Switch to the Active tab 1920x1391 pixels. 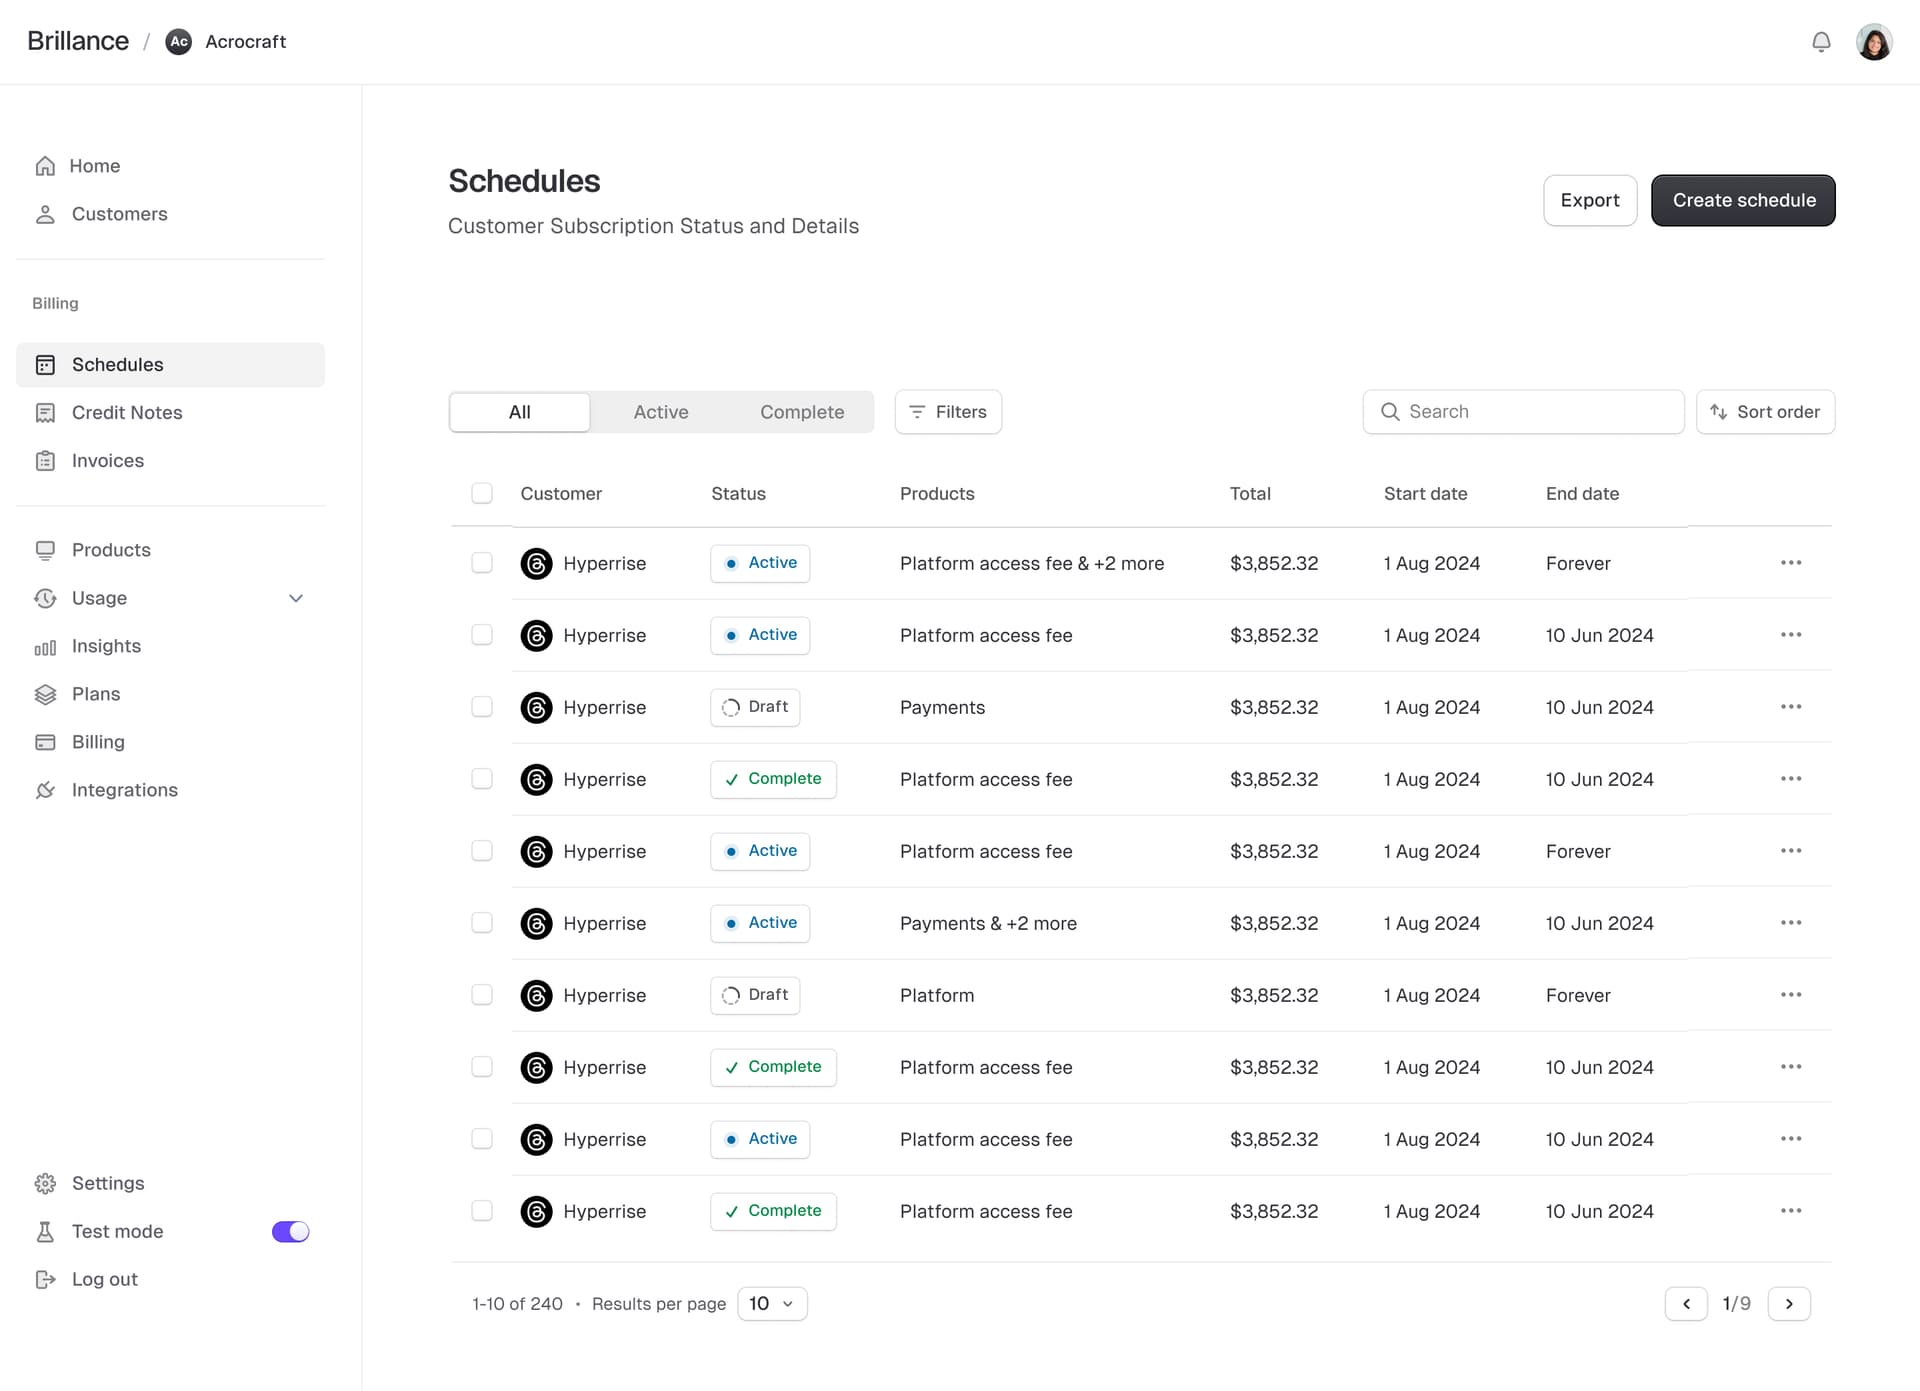(660, 411)
